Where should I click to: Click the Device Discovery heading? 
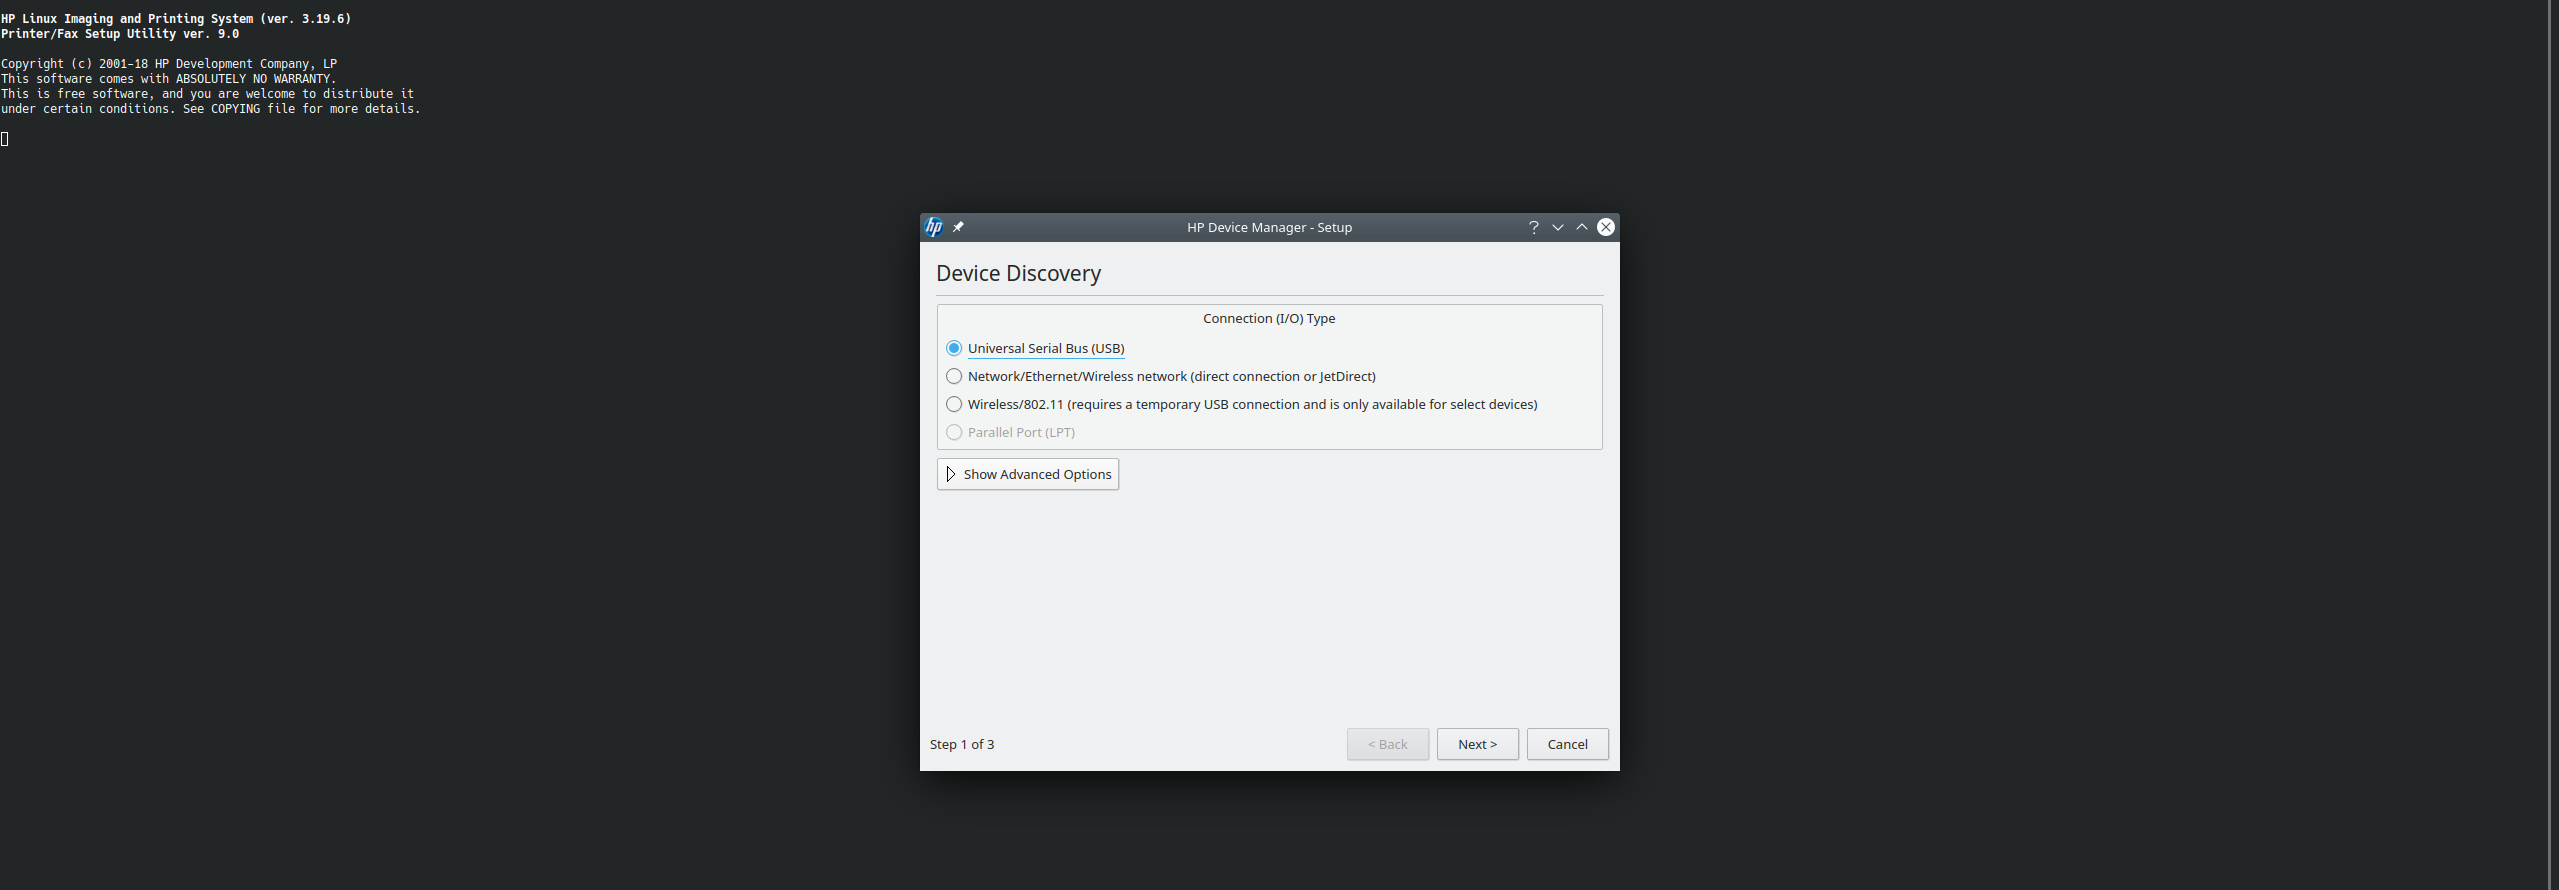pyautogui.click(x=1019, y=273)
